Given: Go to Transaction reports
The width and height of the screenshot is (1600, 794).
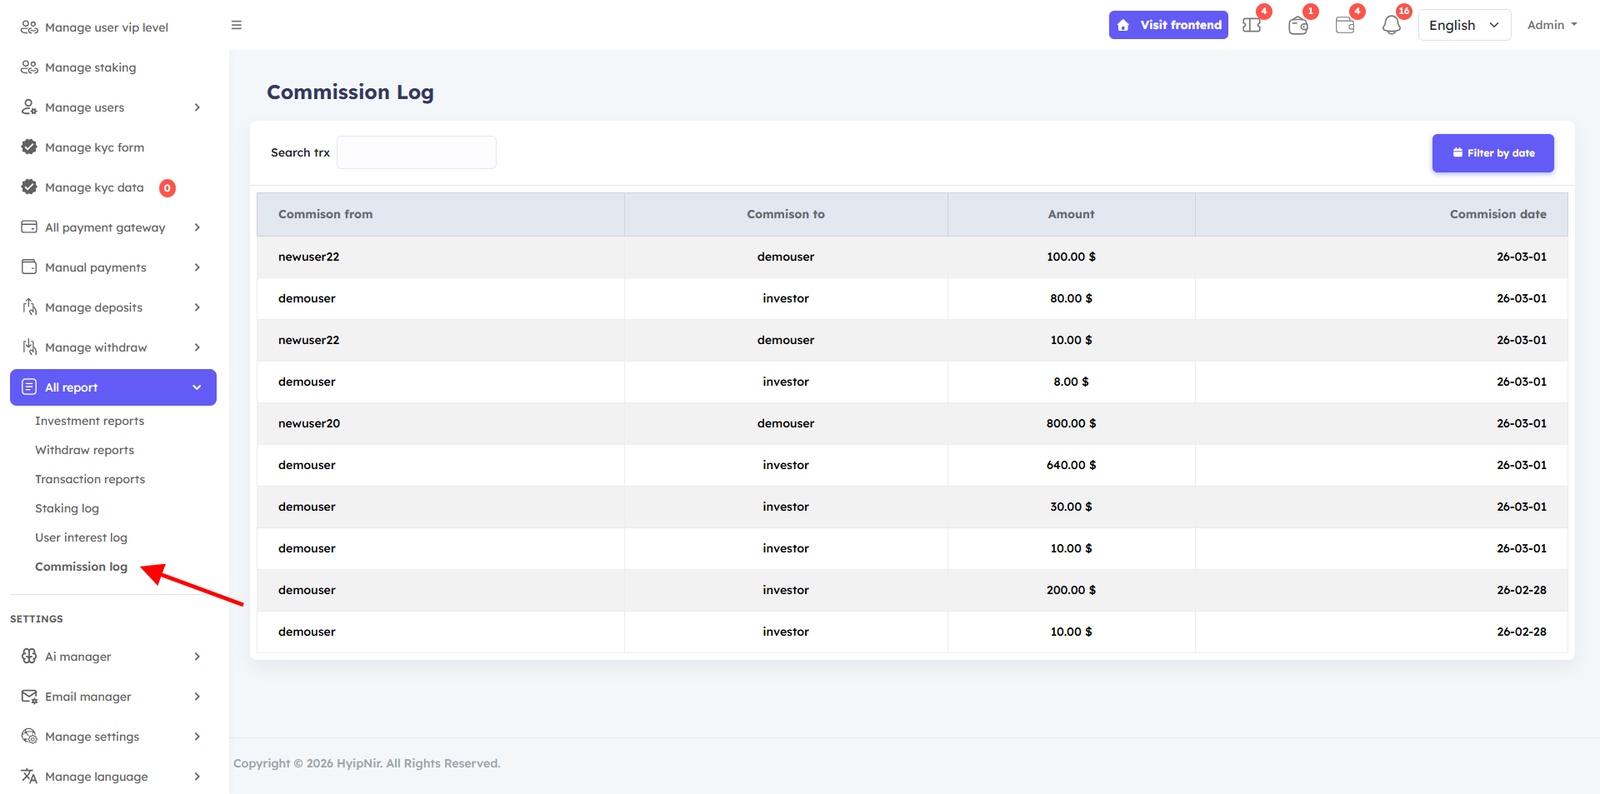Looking at the screenshot, I should (x=90, y=479).
